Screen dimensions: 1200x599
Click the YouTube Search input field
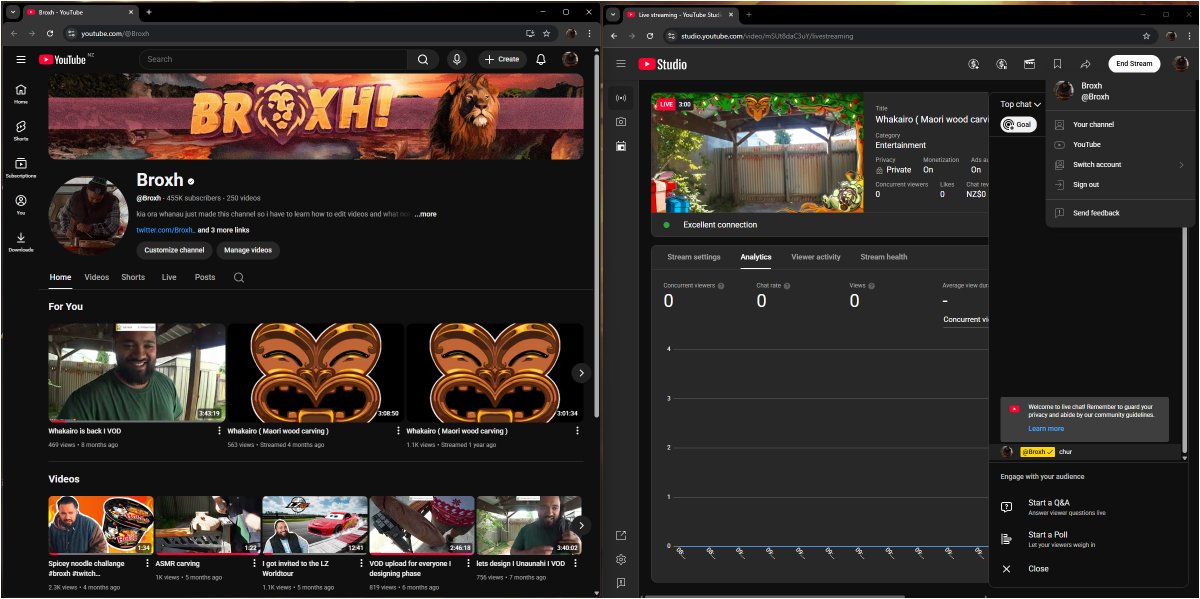275,59
